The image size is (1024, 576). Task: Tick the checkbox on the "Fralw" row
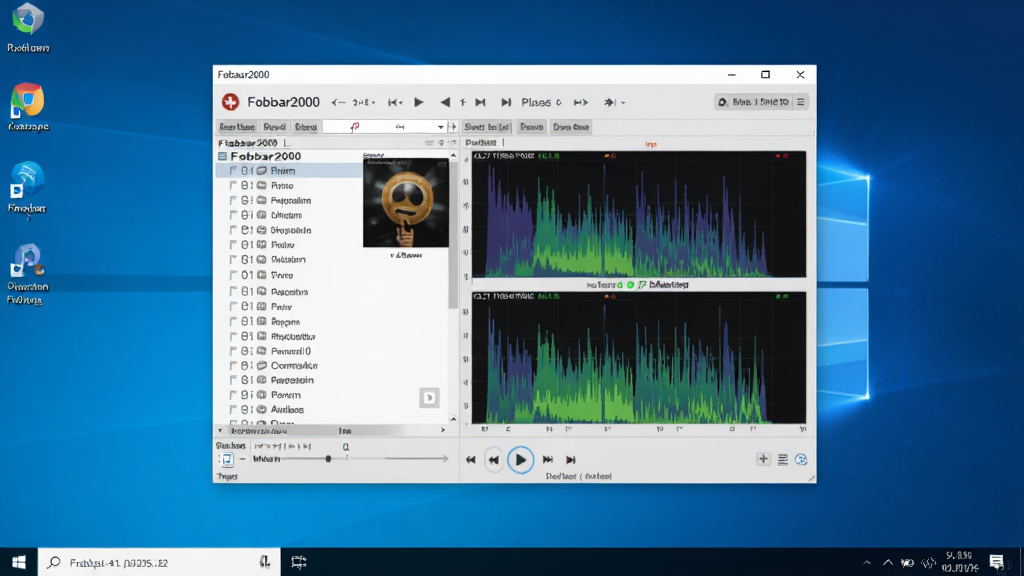[x=233, y=245]
